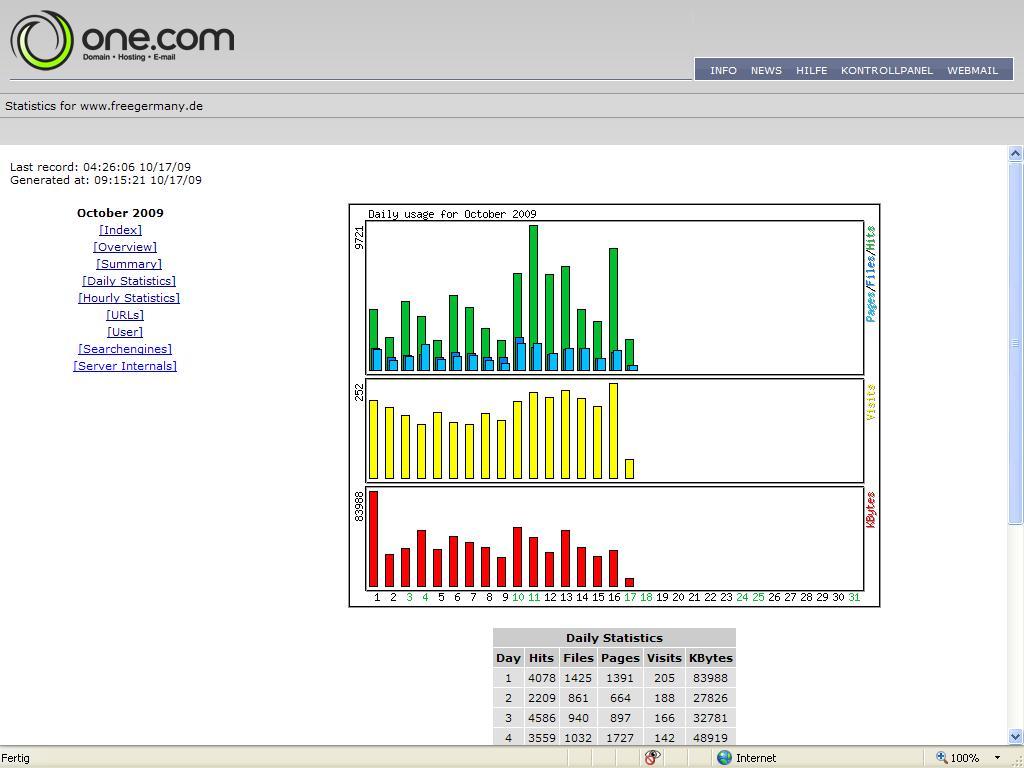The height and width of the screenshot is (768, 1024).
Task: Click the Internet zone globe icon
Action: click(724, 758)
